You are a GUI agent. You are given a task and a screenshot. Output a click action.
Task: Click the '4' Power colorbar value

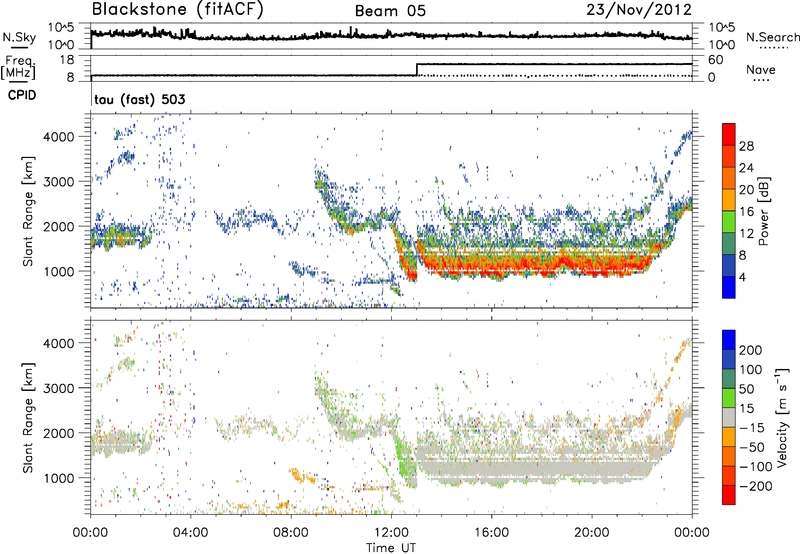743,277
